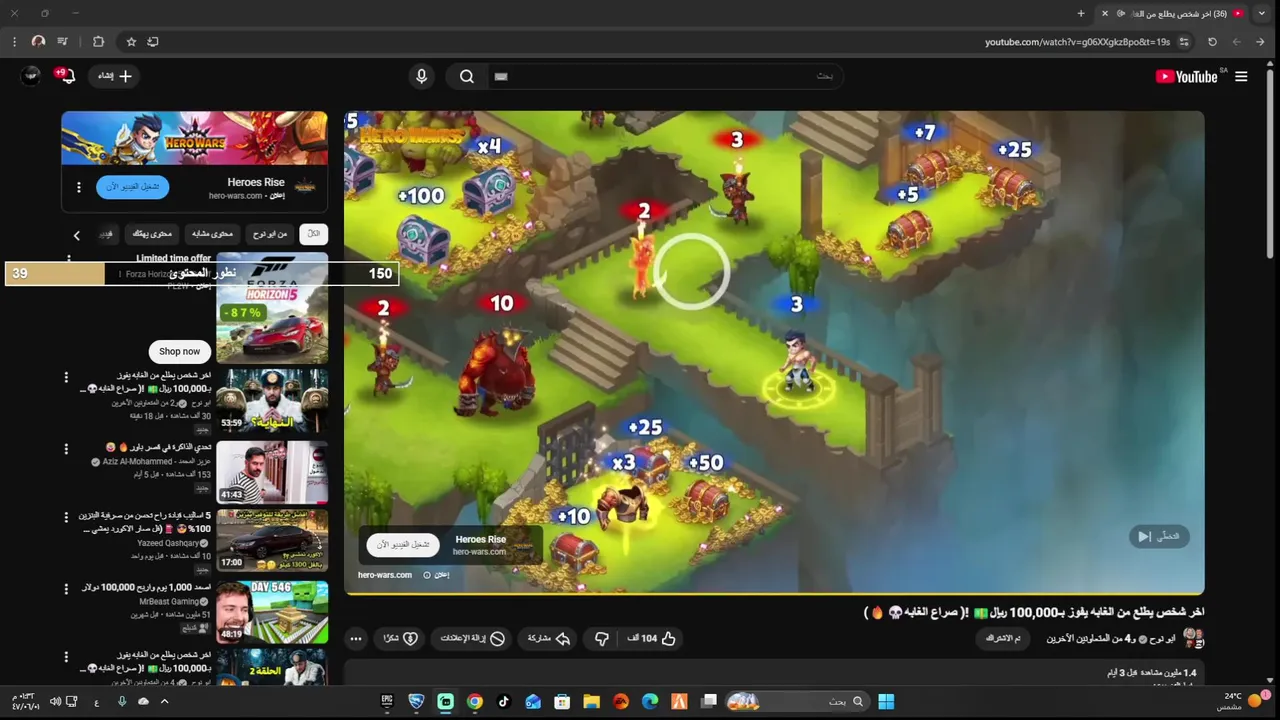Open the sidebar Hero Wars banner ad
The image size is (1280, 720).
[x=194, y=138]
